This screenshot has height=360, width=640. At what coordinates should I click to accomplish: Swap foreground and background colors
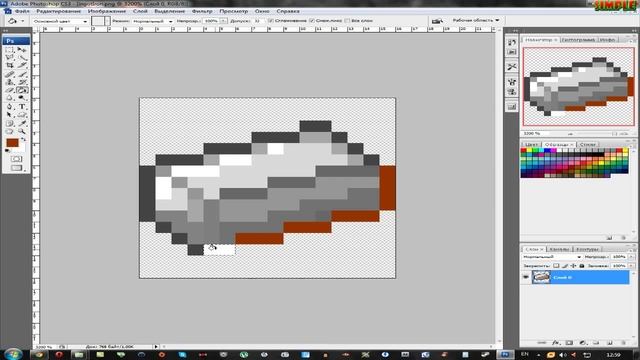(24, 139)
